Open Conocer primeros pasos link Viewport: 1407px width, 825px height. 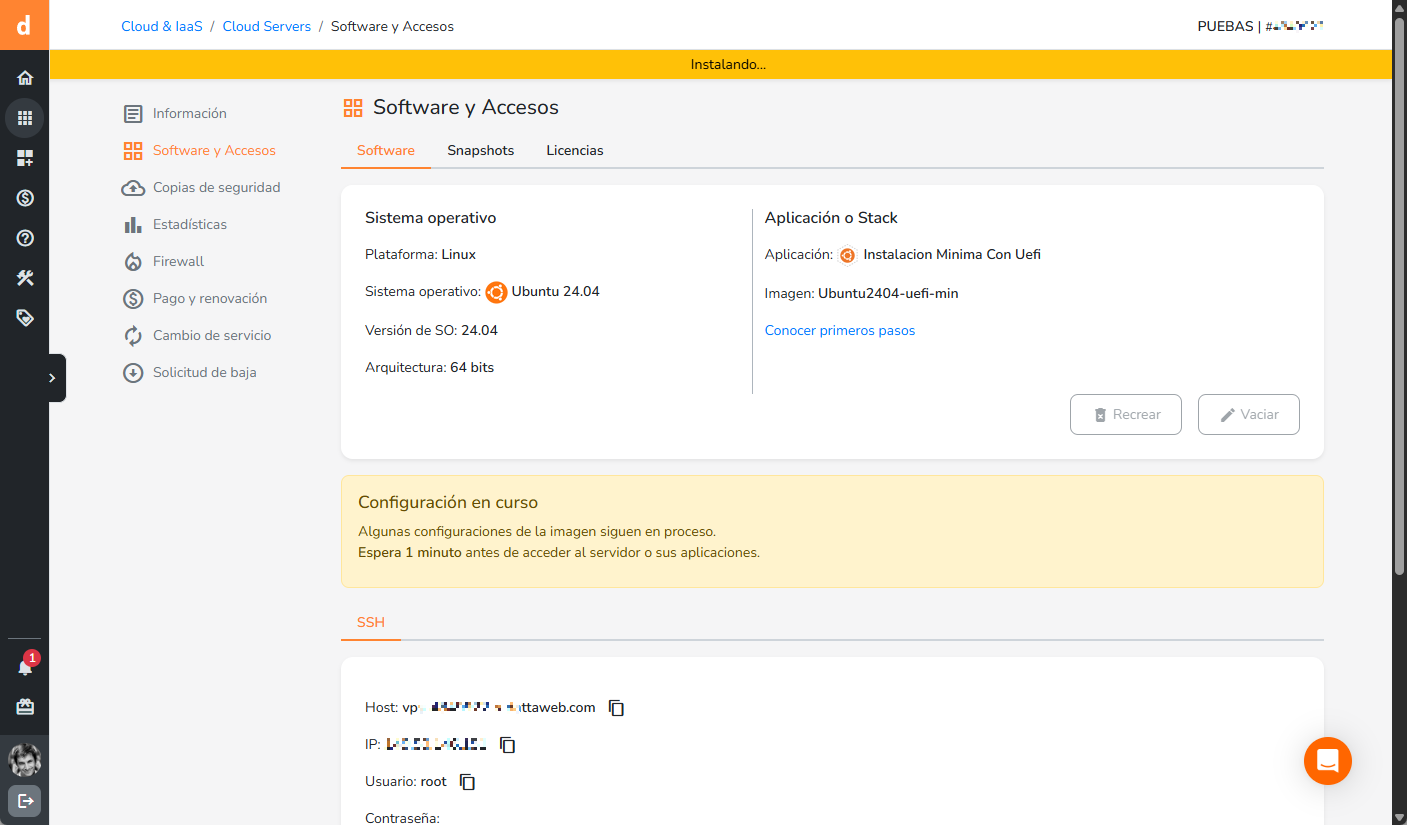click(840, 331)
